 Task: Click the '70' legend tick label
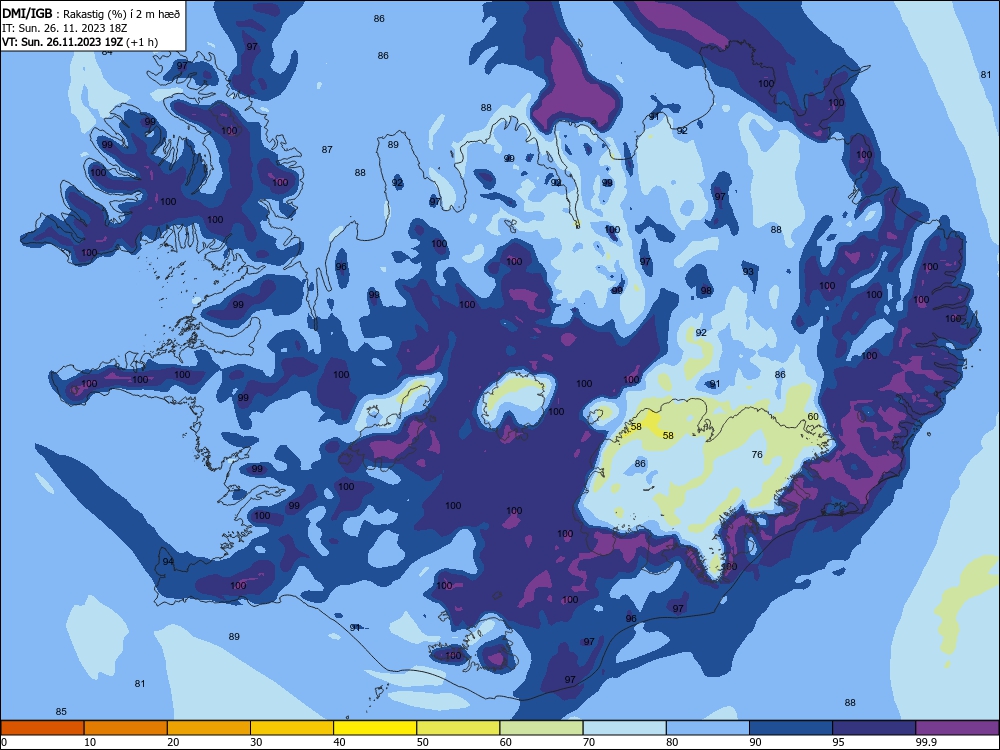[x=589, y=742]
